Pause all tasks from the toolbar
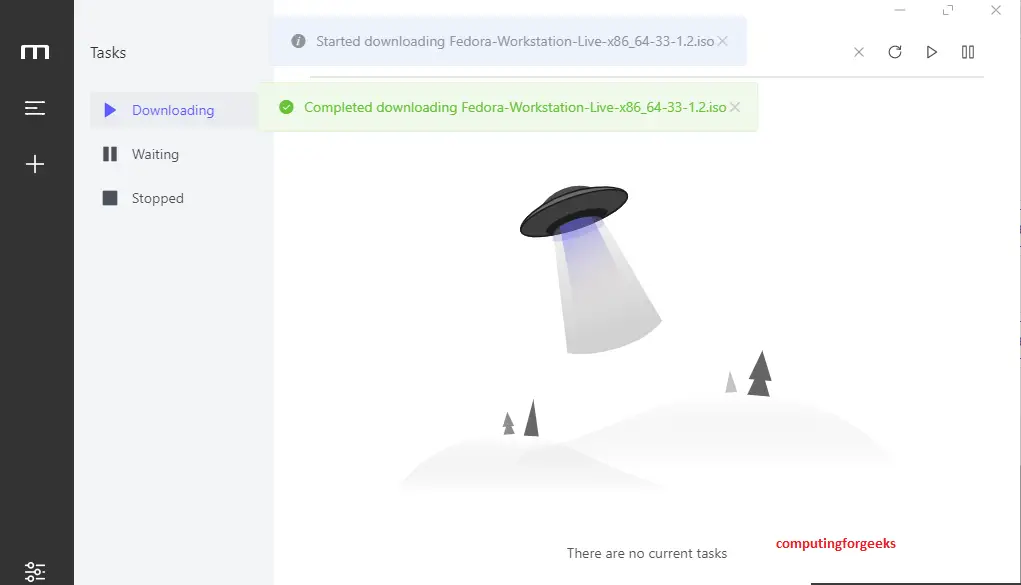This screenshot has width=1021, height=585. pyautogui.click(x=968, y=52)
